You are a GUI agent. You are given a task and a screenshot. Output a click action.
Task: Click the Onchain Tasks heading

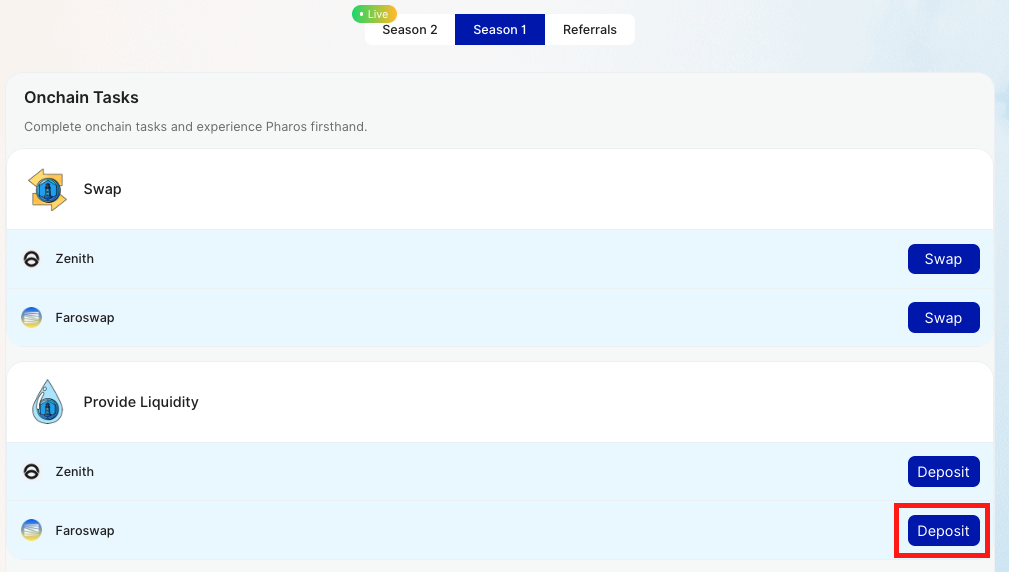click(x=81, y=98)
